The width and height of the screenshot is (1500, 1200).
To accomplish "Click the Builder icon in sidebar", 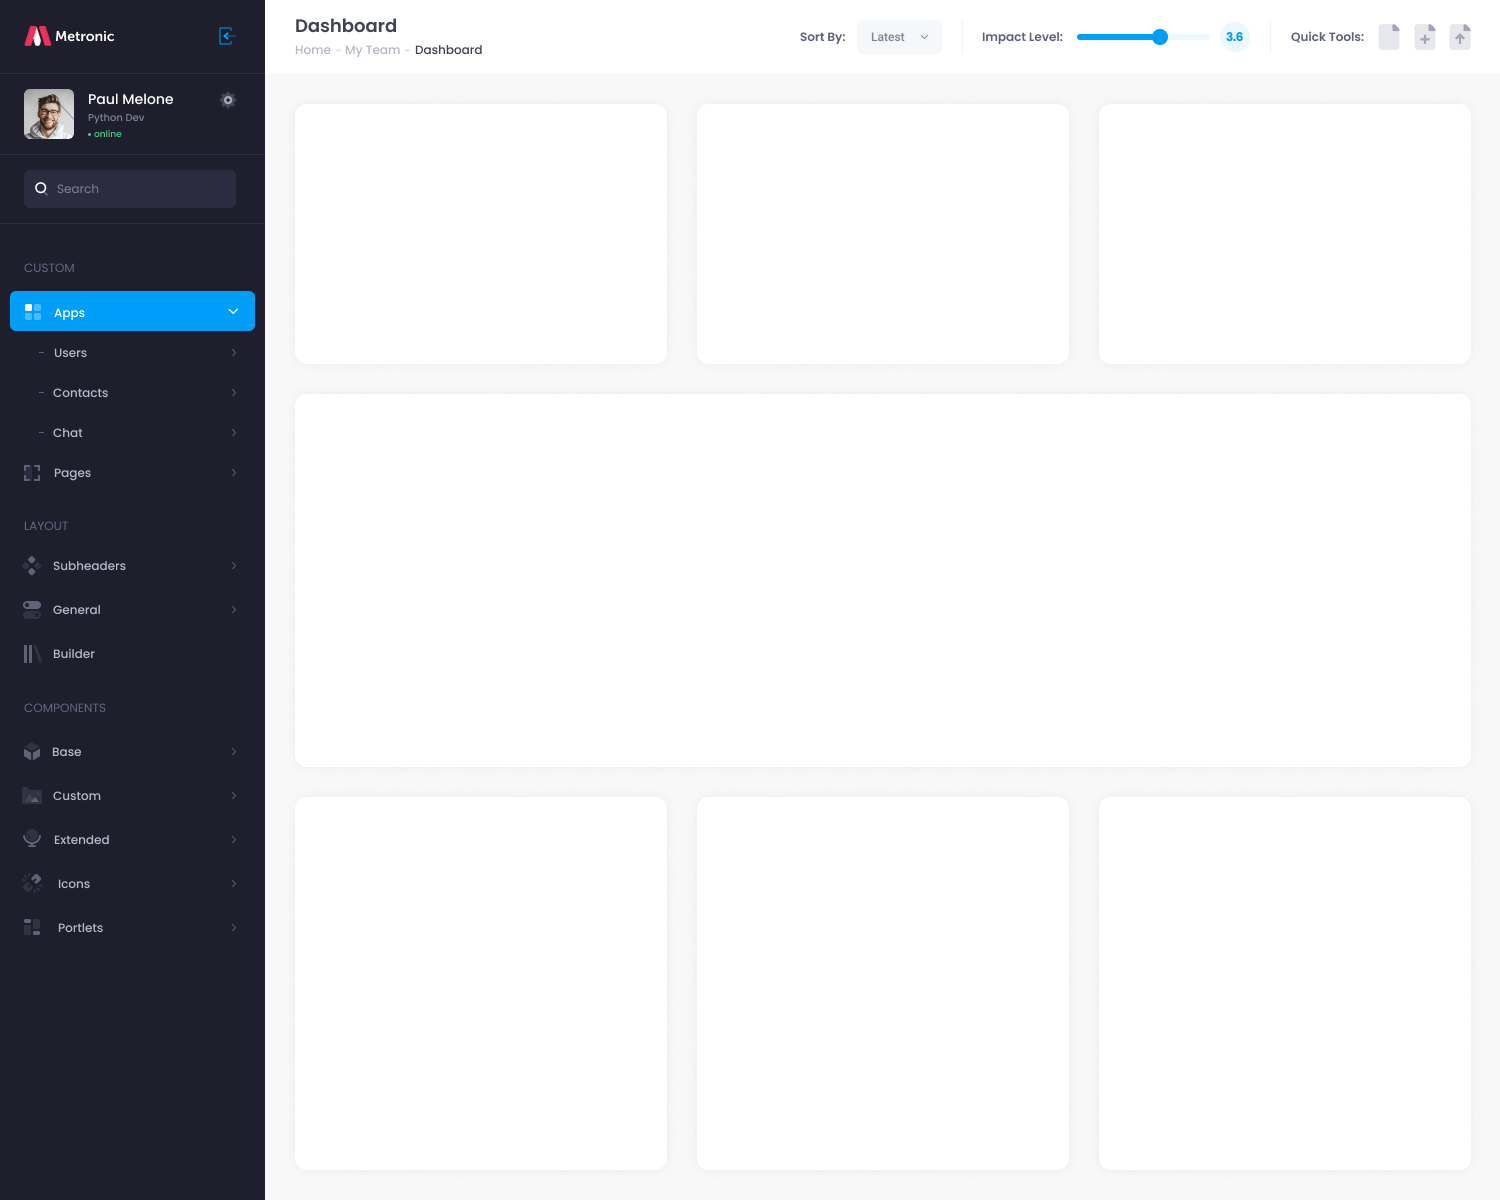I will (32, 654).
